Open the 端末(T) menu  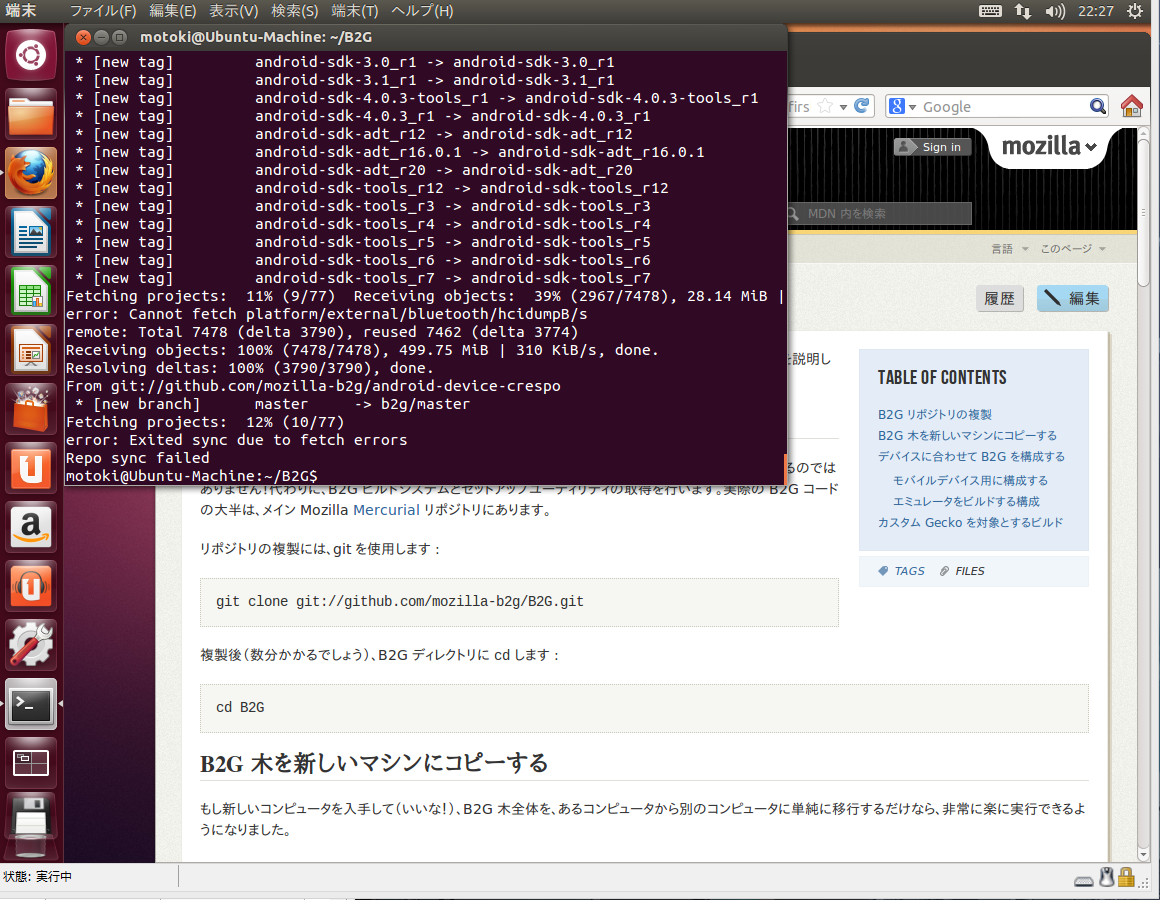[x=354, y=11]
